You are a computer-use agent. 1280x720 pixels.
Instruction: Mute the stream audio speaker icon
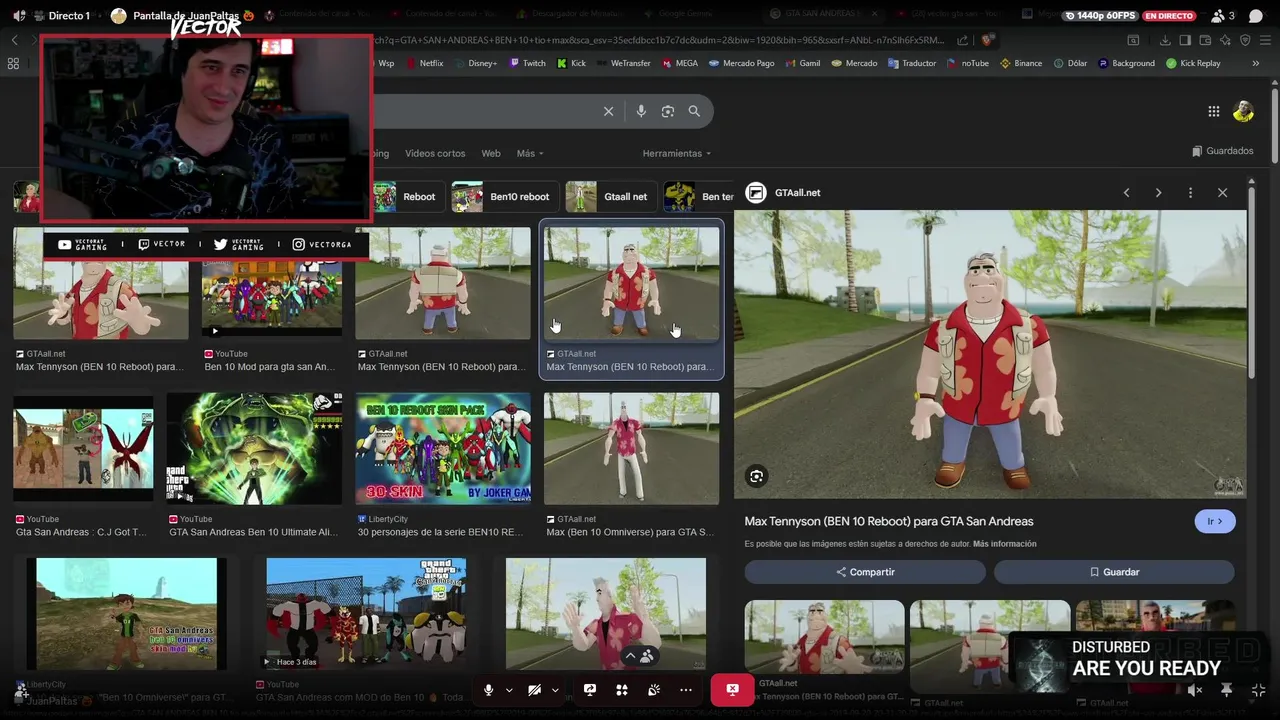pos(1195,690)
